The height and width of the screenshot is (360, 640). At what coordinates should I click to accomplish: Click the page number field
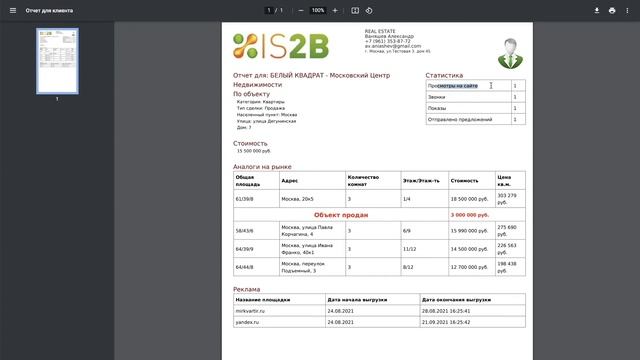coord(269,11)
